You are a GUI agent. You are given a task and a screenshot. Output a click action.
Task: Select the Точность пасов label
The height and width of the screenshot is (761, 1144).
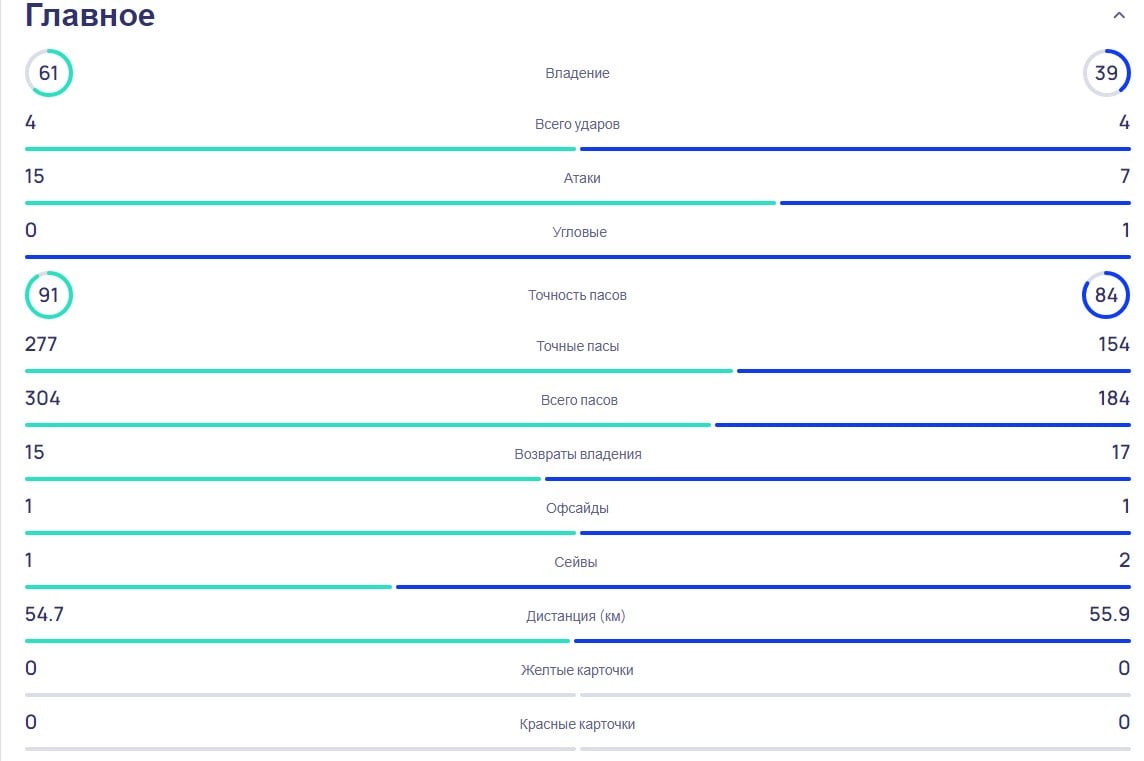[577, 295]
